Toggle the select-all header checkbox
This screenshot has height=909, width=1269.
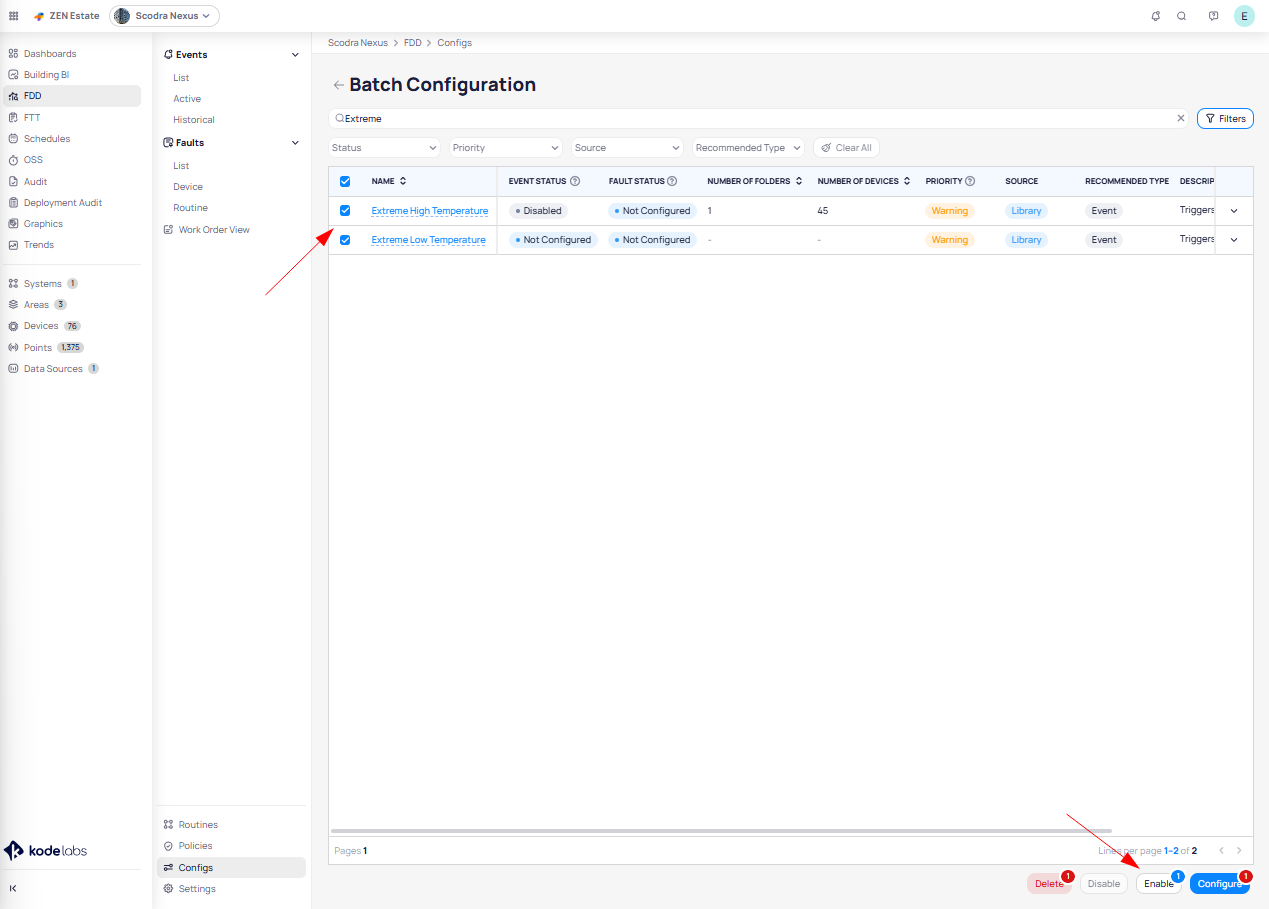[x=345, y=181]
